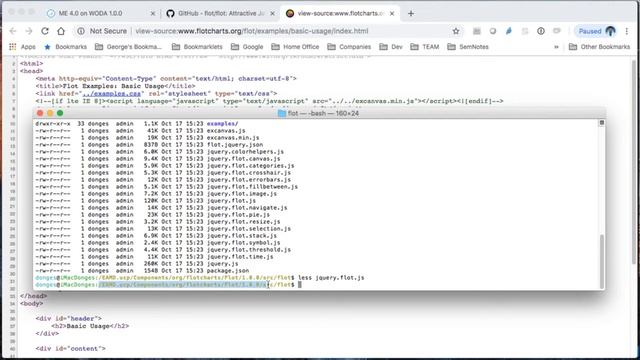640x360 pixels.
Task: Bookmark this page with the star icon
Action: point(456,31)
